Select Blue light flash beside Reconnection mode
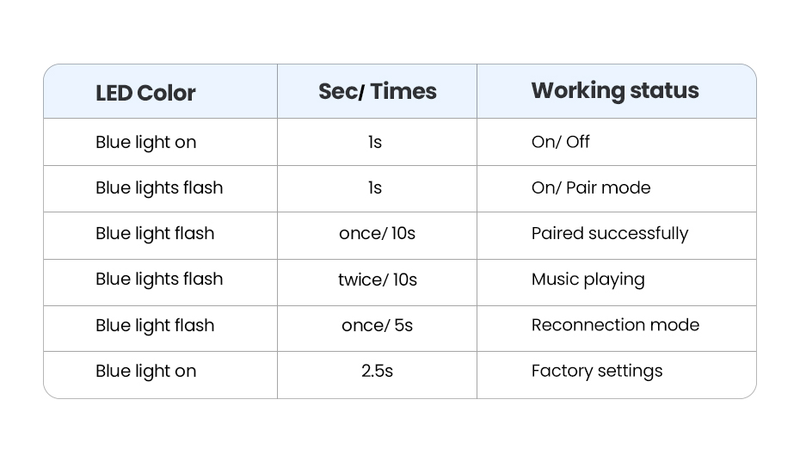Image resolution: width=800 pixels, height=461 pixels. (155, 325)
